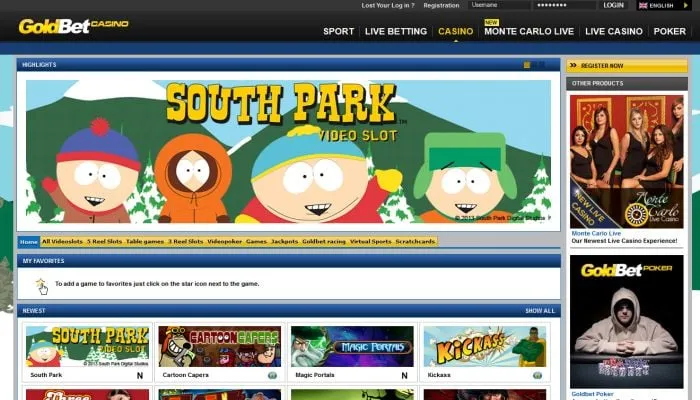This screenshot has width=700, height=400.
Task: Open the Goldbet Poker text link
Action: 592,394
